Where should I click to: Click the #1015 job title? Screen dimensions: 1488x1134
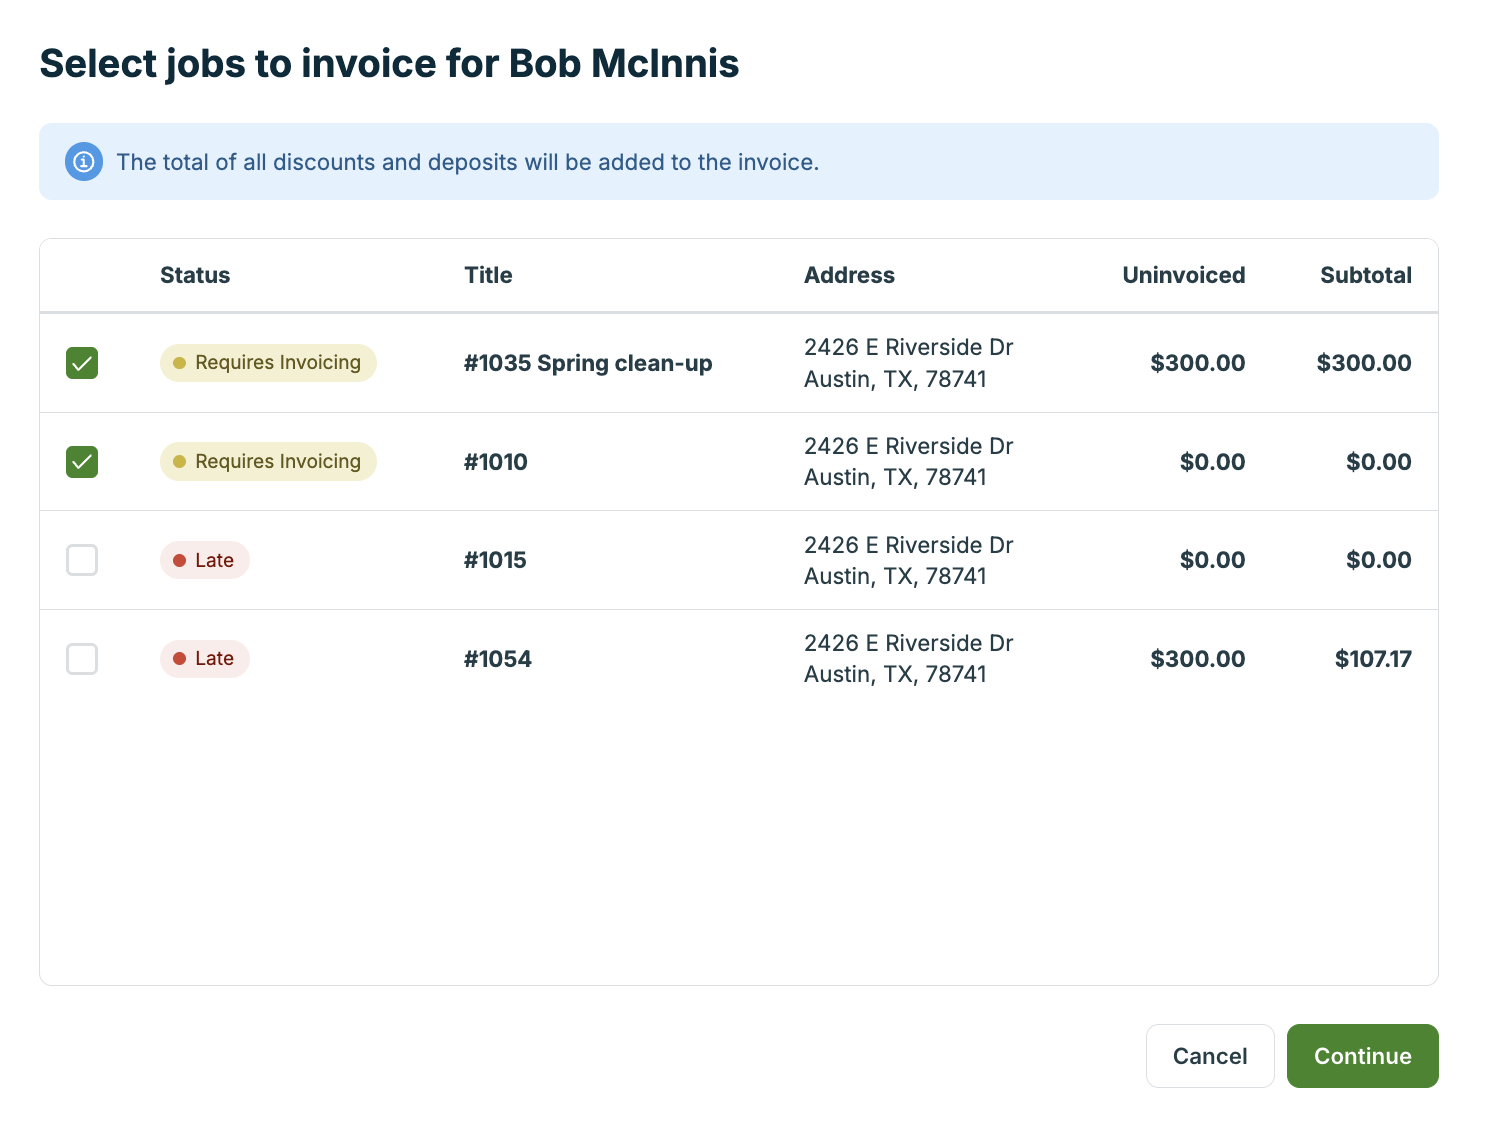point(495,560)
